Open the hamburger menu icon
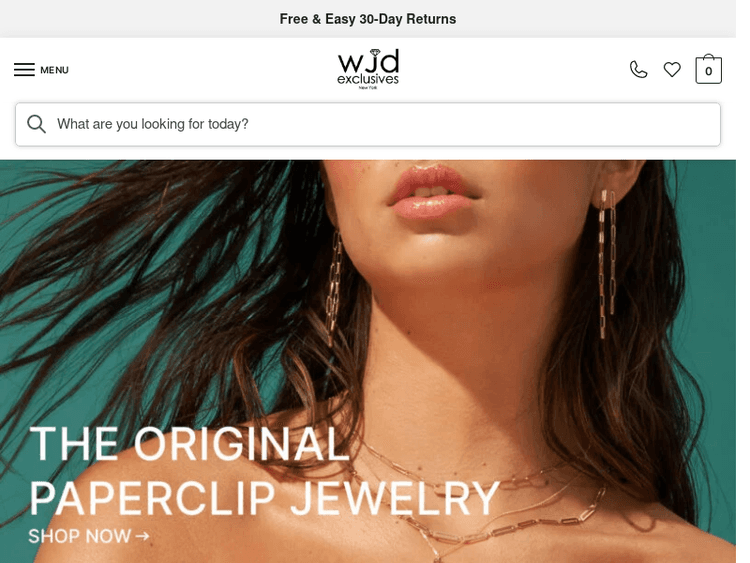750x563 pixels. coord(24,70)
